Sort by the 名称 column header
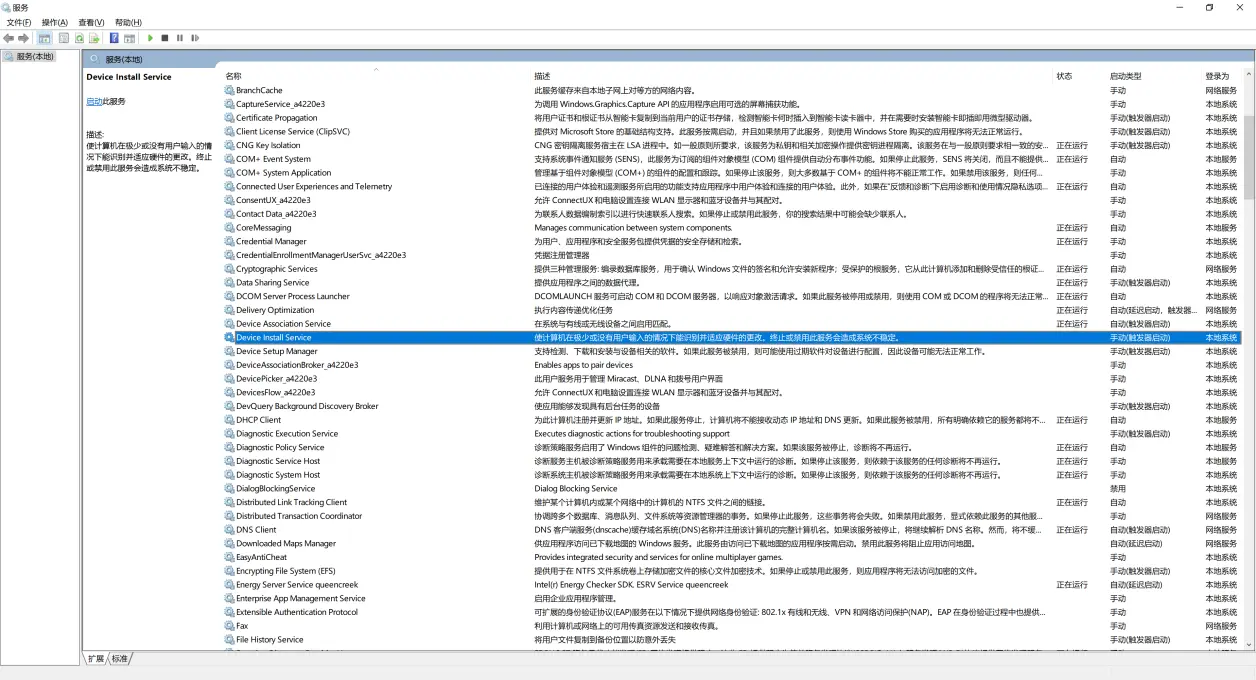The width and height of the screenshot is (1256, 680). pos(233,76)
